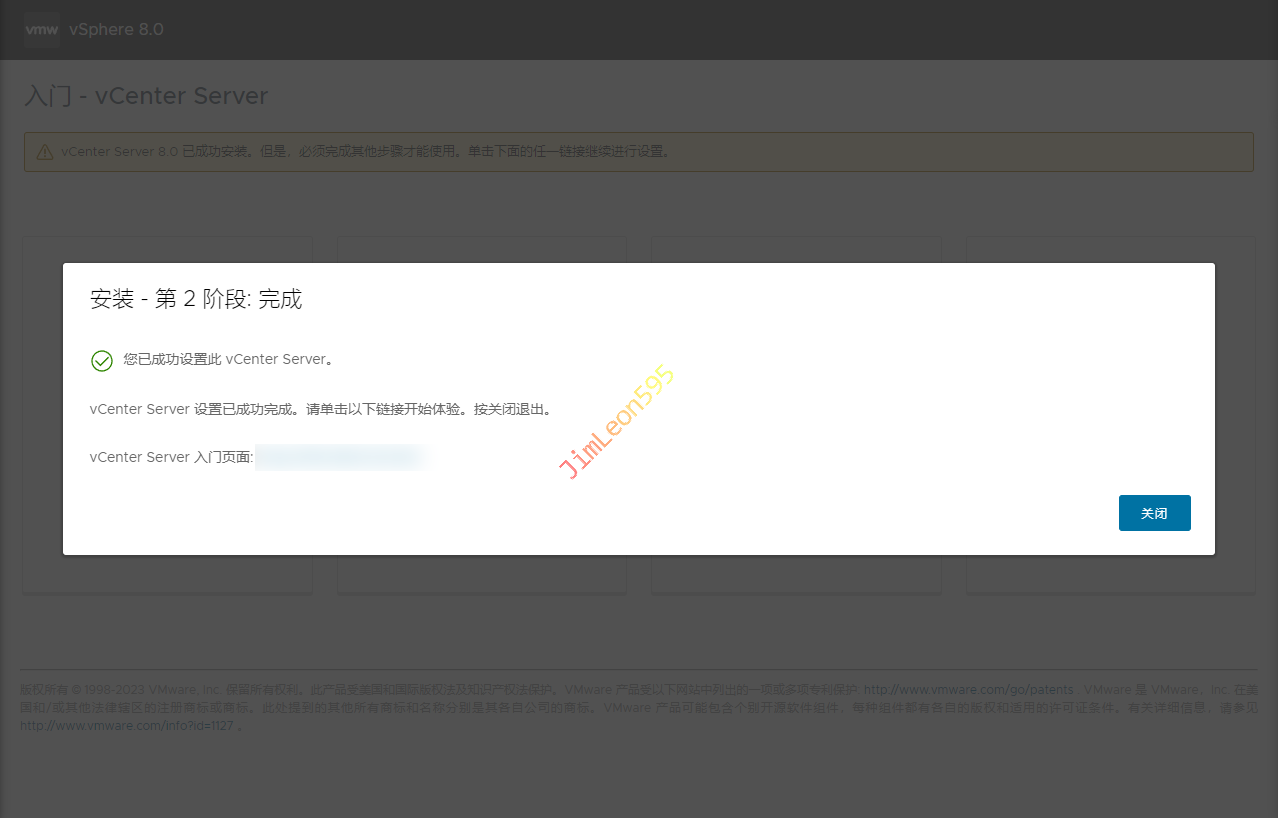Open the vmware.com/info?id=1127 footer link
This screenshot has height=818, width=1278.
[x=126, y=726]
